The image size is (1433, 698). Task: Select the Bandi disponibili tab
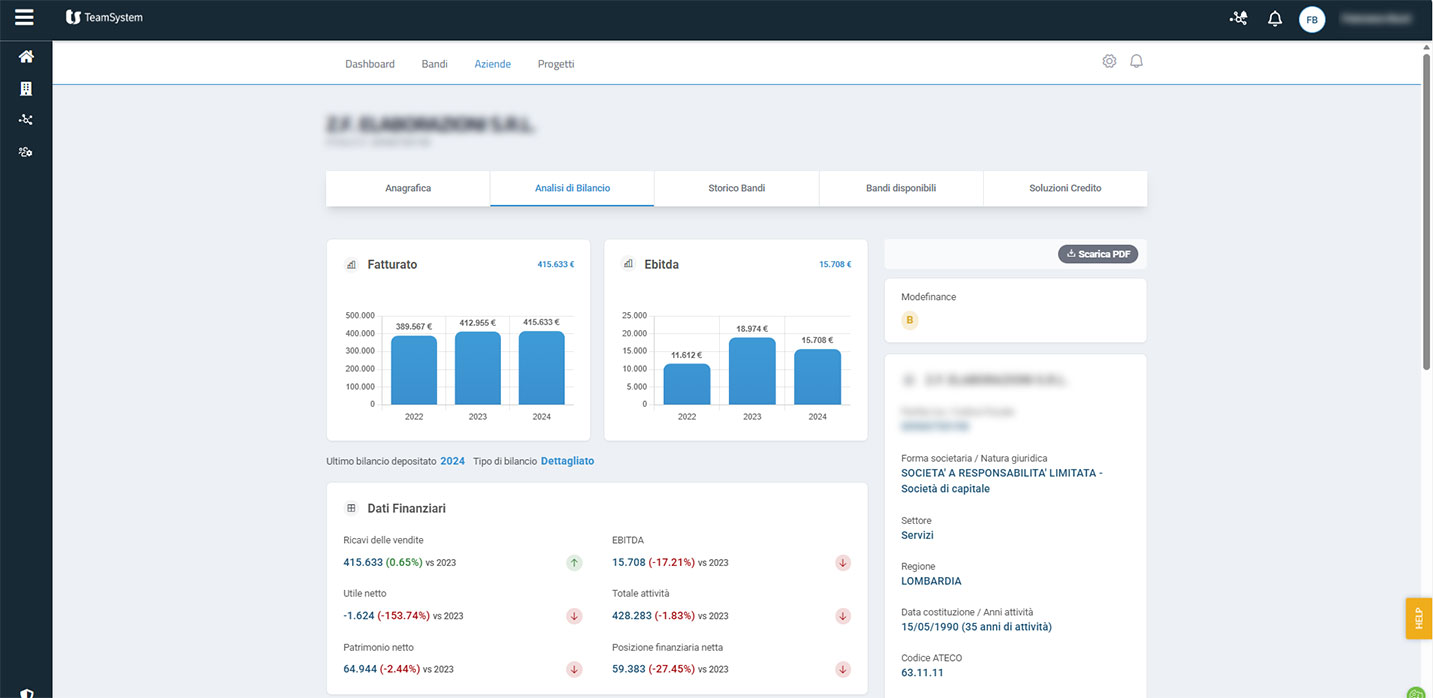pyautogui.click(x=901, y=188)
